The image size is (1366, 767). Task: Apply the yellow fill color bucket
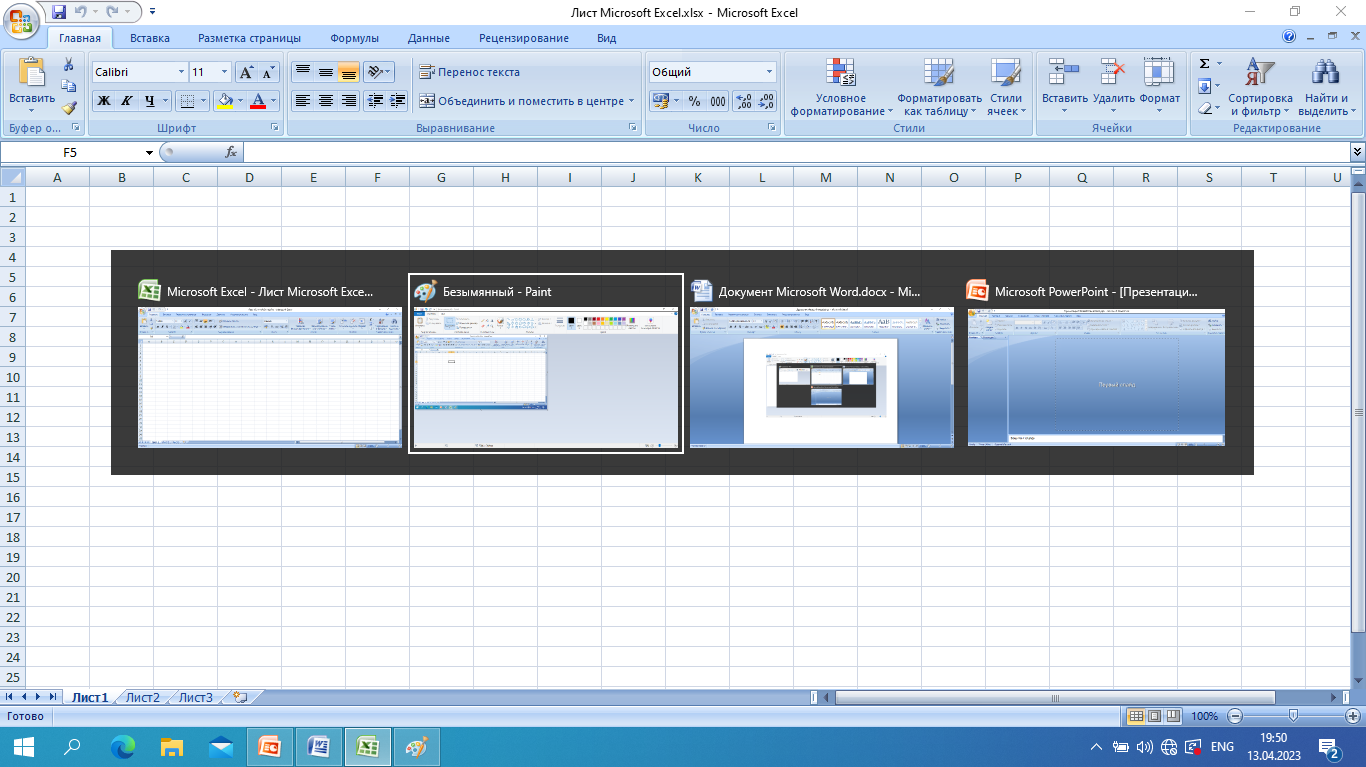tap(224, 101)
